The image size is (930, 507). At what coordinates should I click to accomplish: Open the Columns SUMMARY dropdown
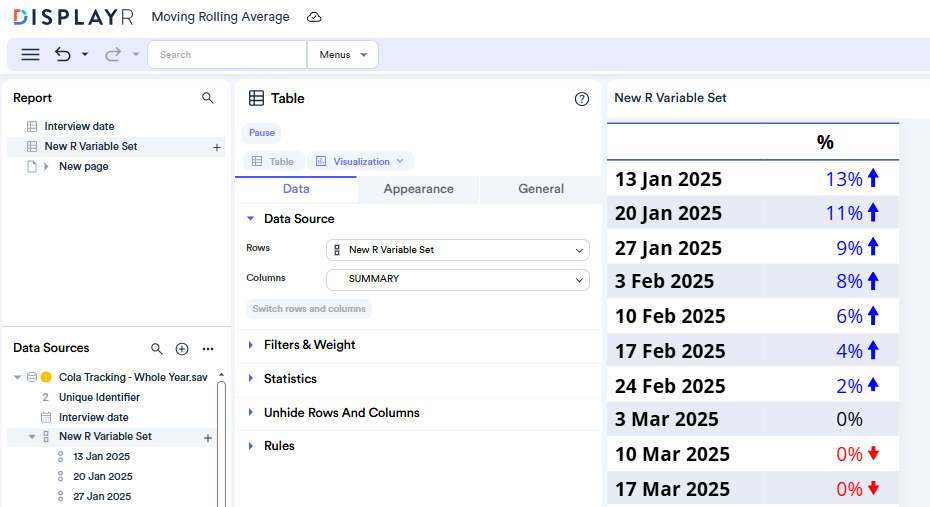click(x=458, y=280)
